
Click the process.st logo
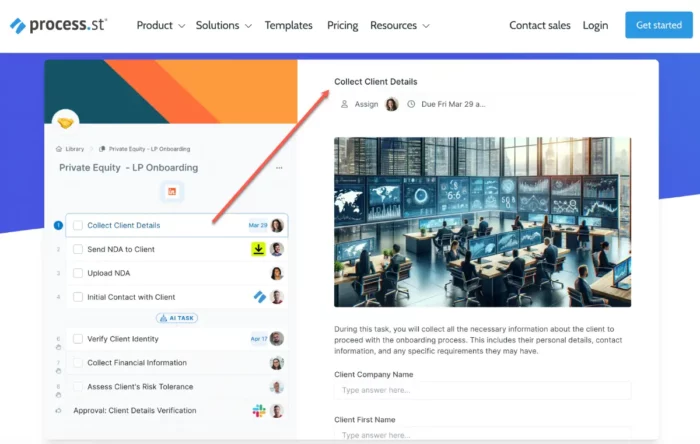58,25
